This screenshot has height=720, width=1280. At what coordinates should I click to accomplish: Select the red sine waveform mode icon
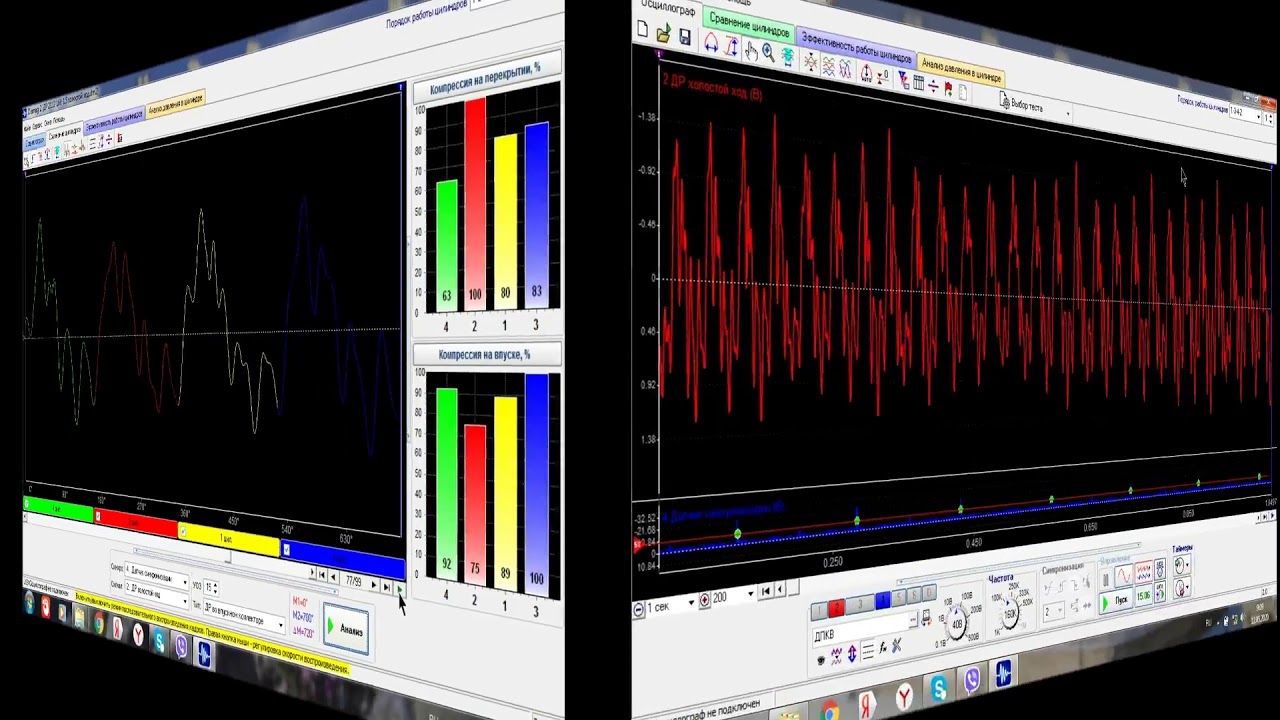1124,575
